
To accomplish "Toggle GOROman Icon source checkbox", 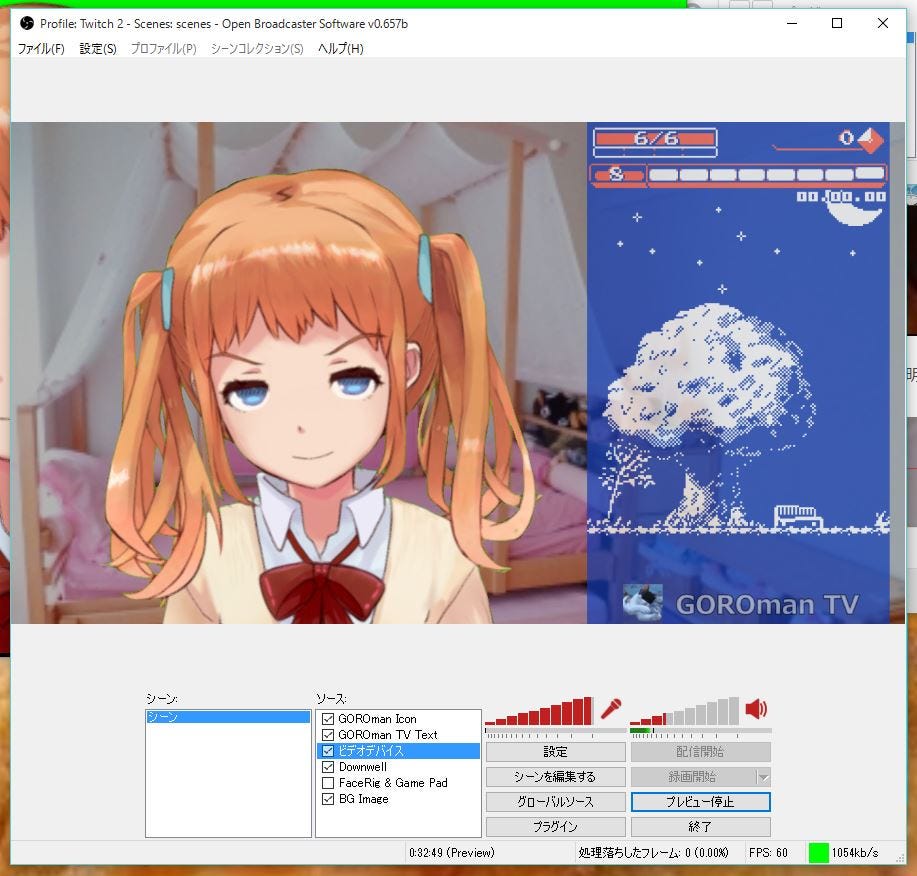I will tap(328, 719).
